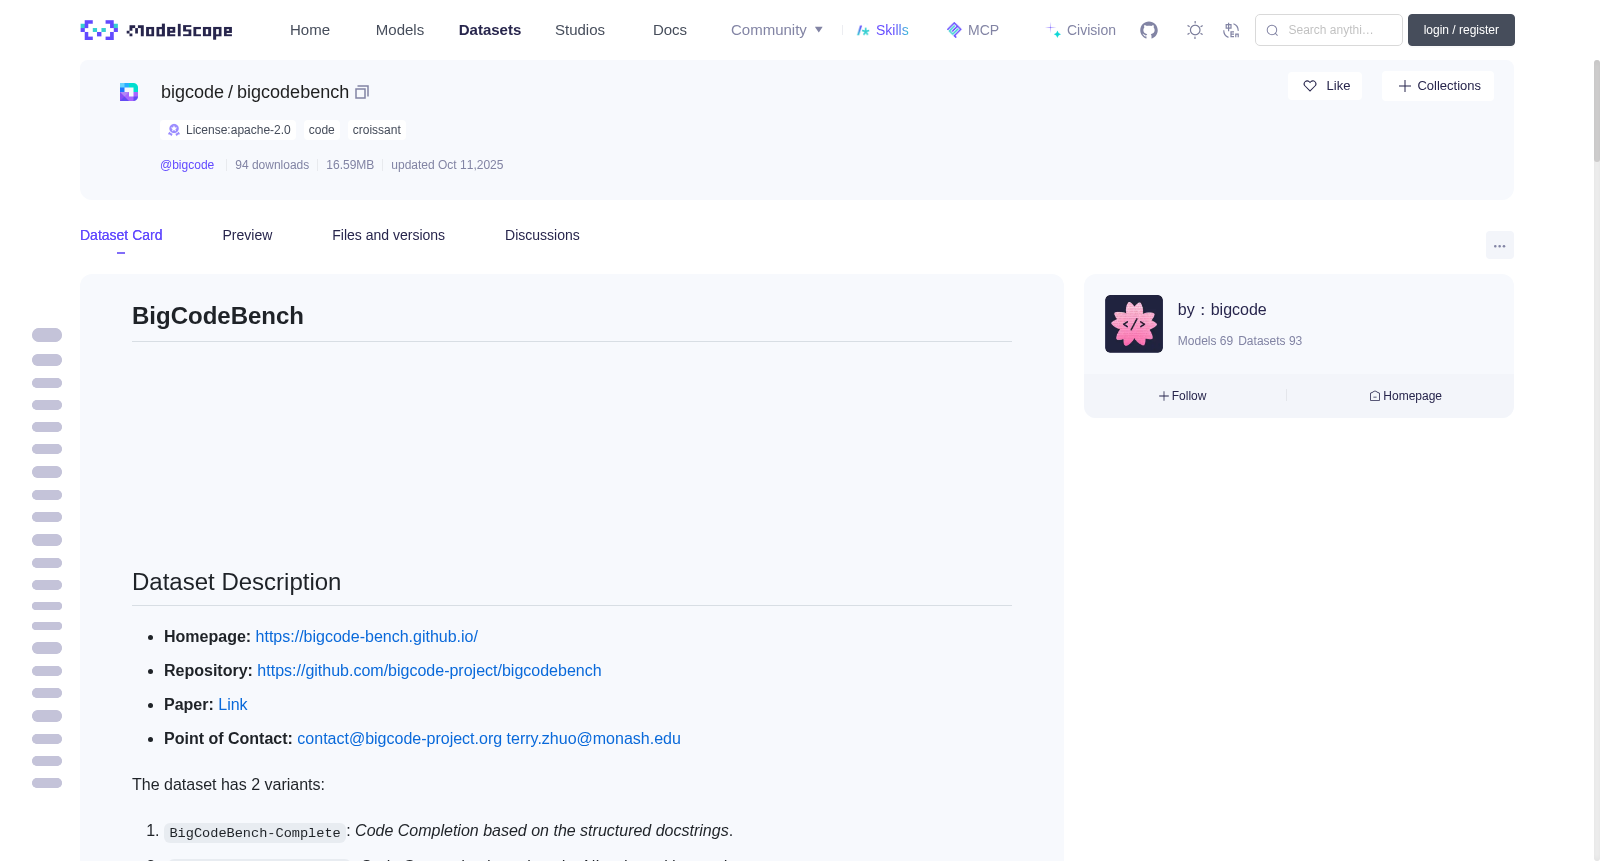Click the search magnifier icon
Screen dimensions: 1600x861
point(1272,30)
